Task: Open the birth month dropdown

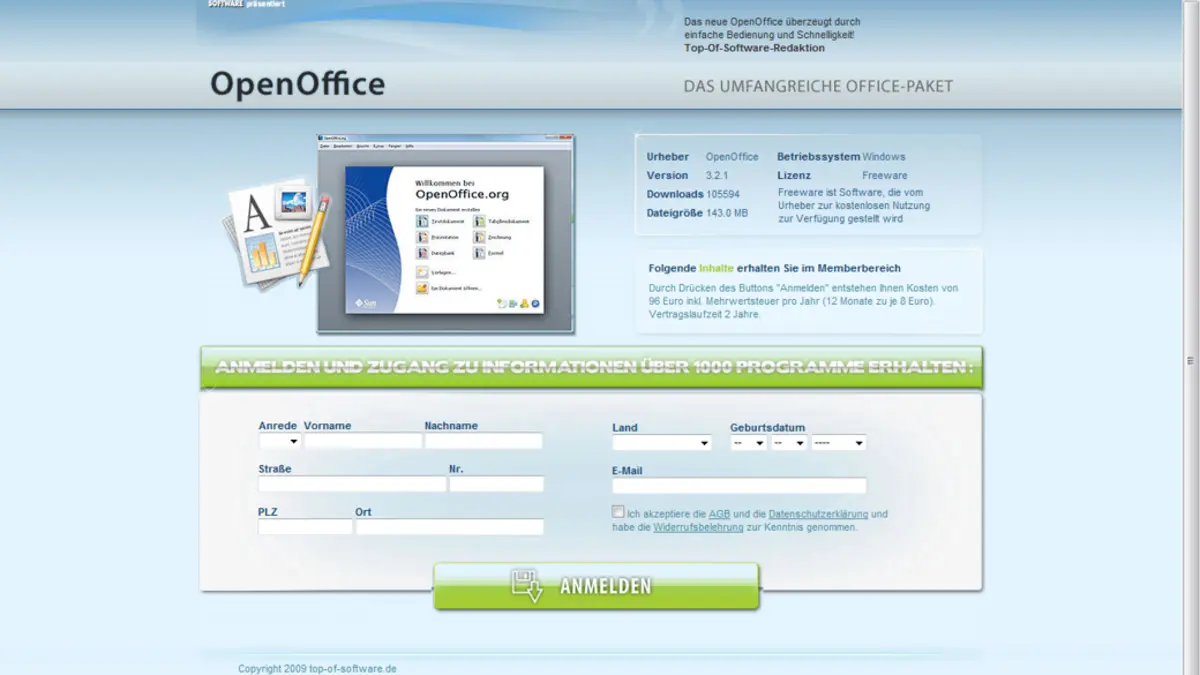Action: [789, 442]
